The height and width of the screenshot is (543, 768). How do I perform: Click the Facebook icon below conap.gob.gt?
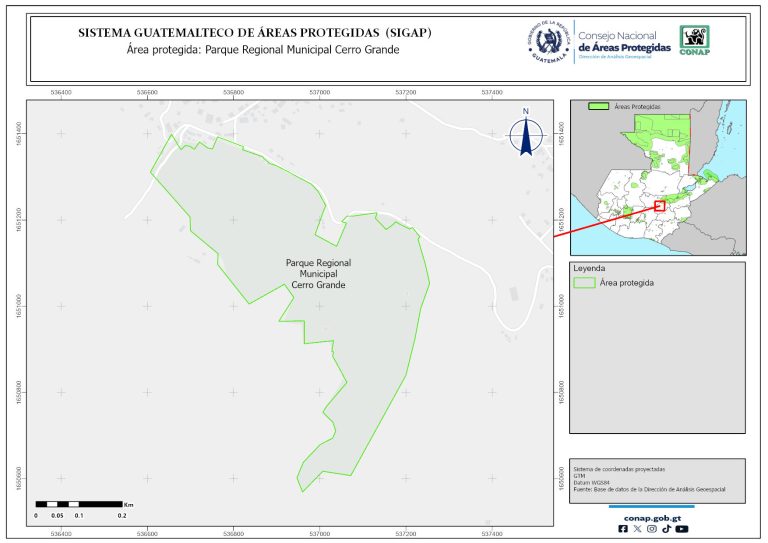point(624,530)
